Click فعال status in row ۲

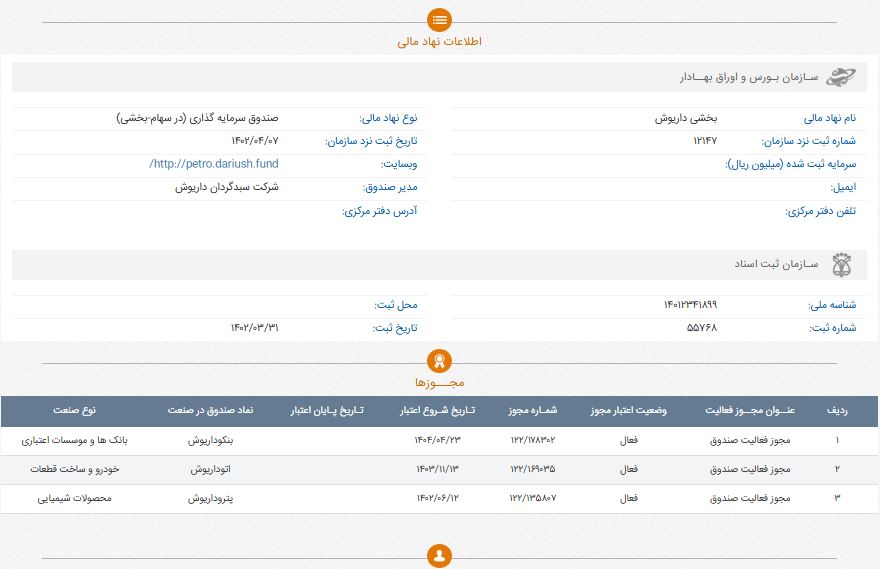click(629, 469)
